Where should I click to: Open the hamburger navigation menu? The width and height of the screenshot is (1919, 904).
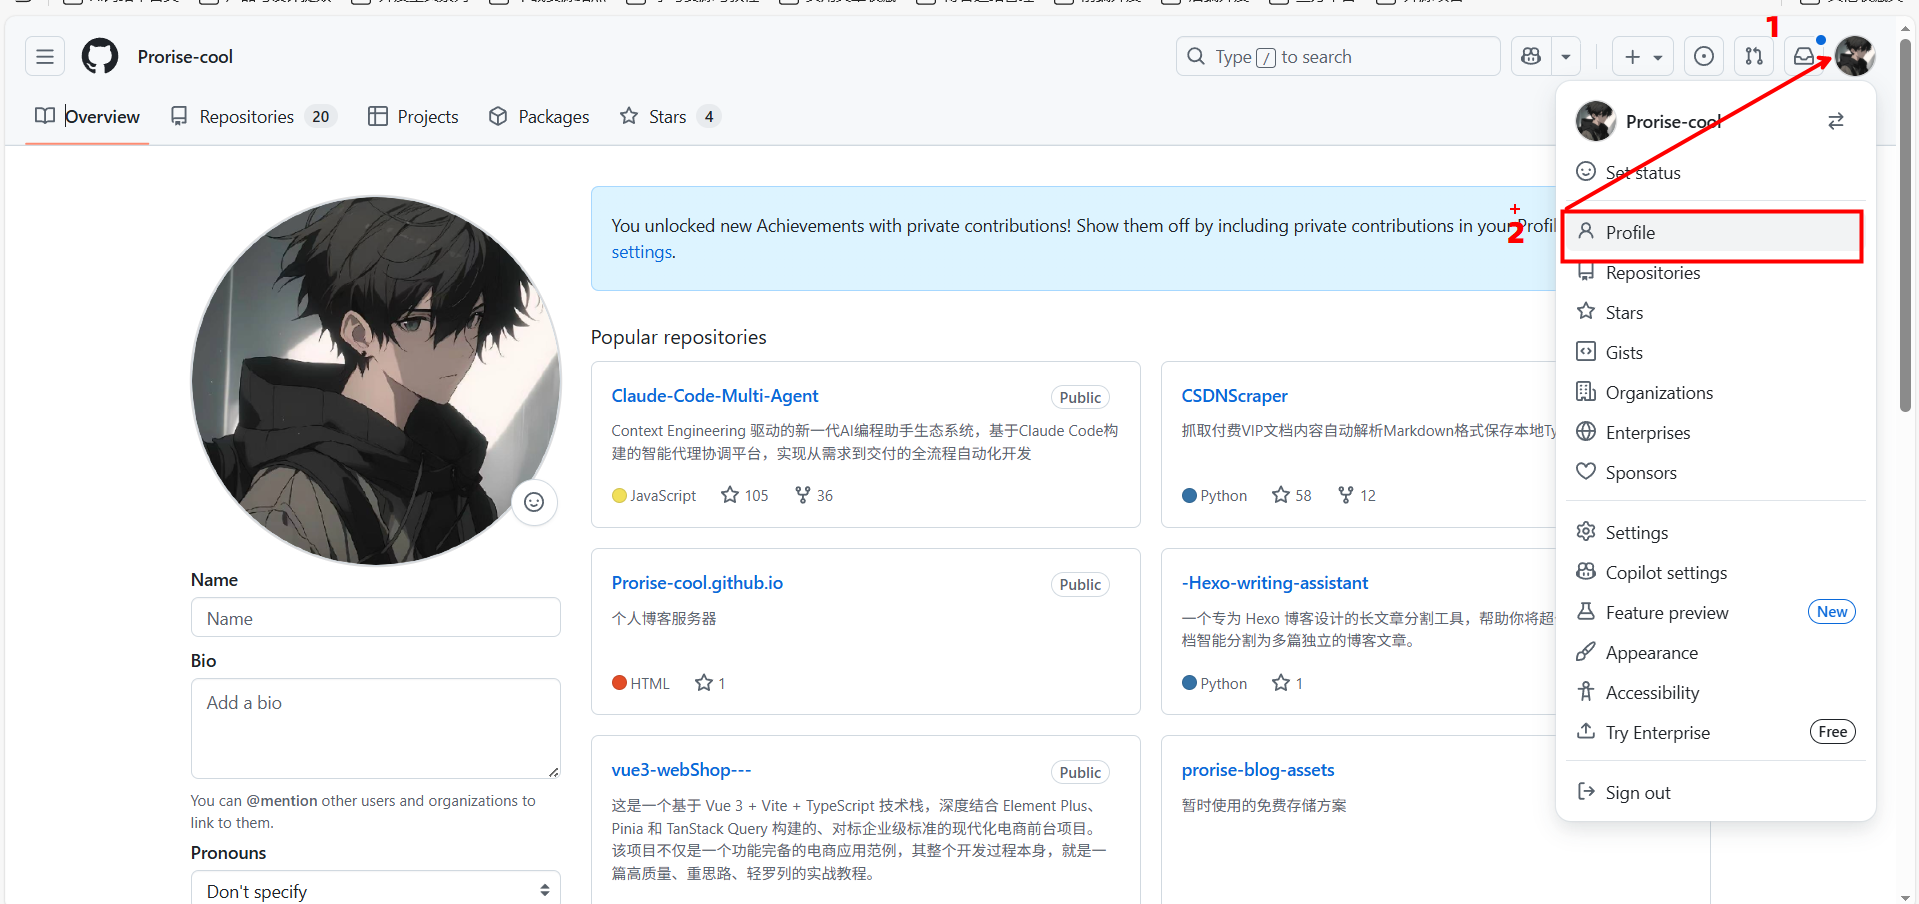pos(45,57)
